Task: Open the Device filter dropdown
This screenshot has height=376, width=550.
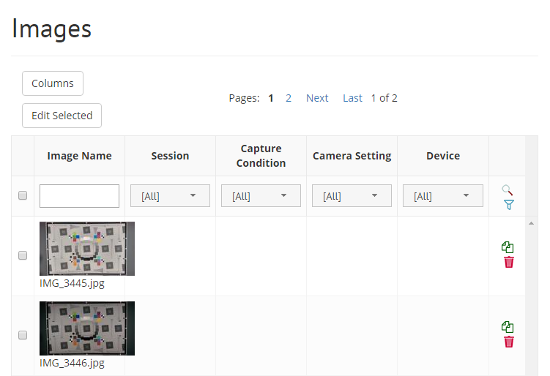Action: click(443, 196)
